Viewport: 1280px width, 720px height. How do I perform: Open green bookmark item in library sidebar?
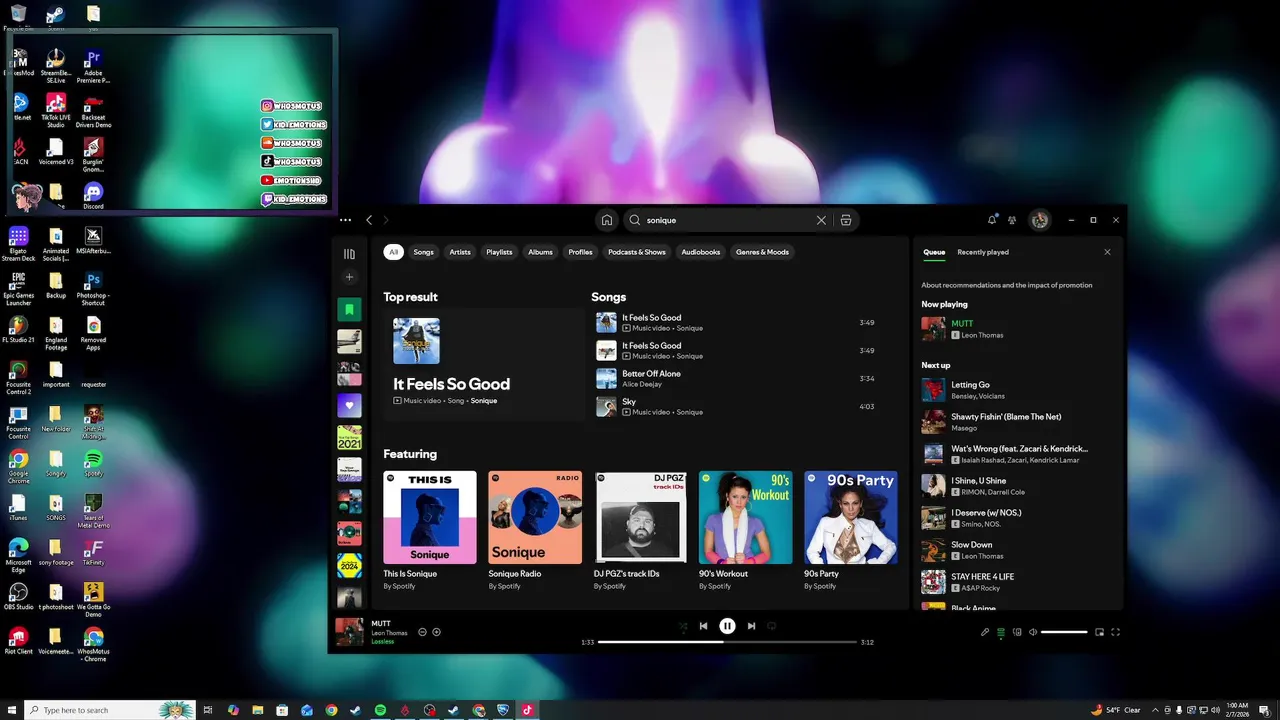(349, 309)
